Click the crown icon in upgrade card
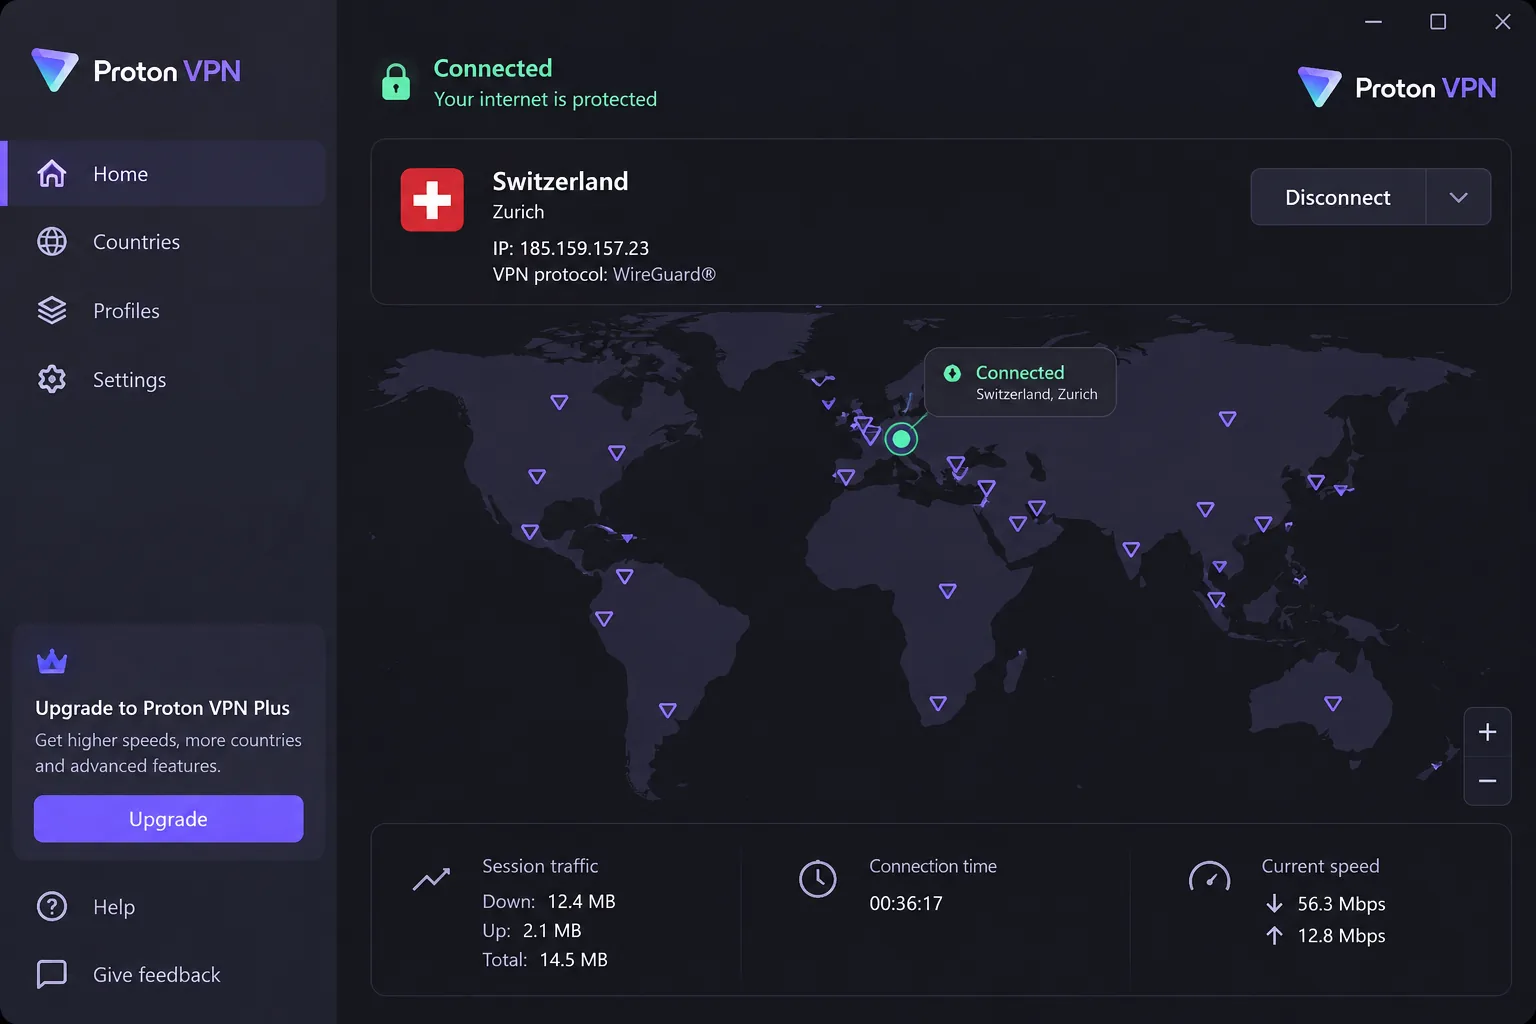 [x=52, y=662]
